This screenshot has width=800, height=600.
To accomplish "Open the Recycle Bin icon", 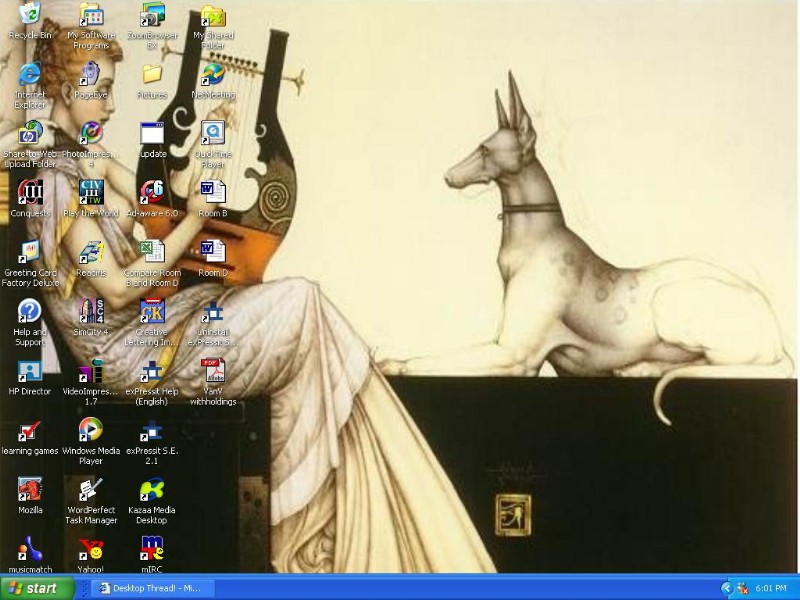I will coord(30,15).
